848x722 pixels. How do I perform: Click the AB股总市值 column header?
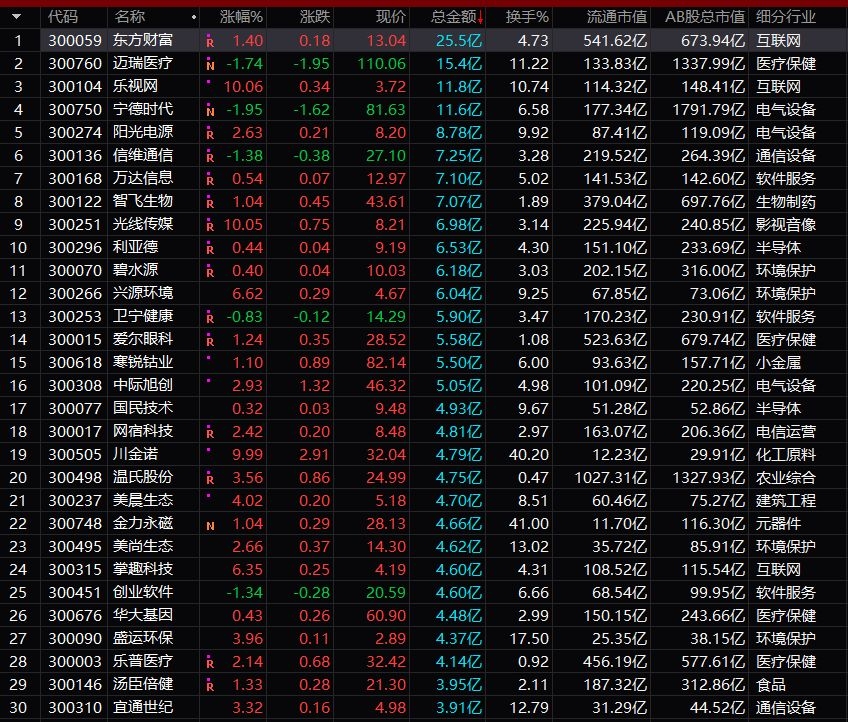tap(705, 17)
